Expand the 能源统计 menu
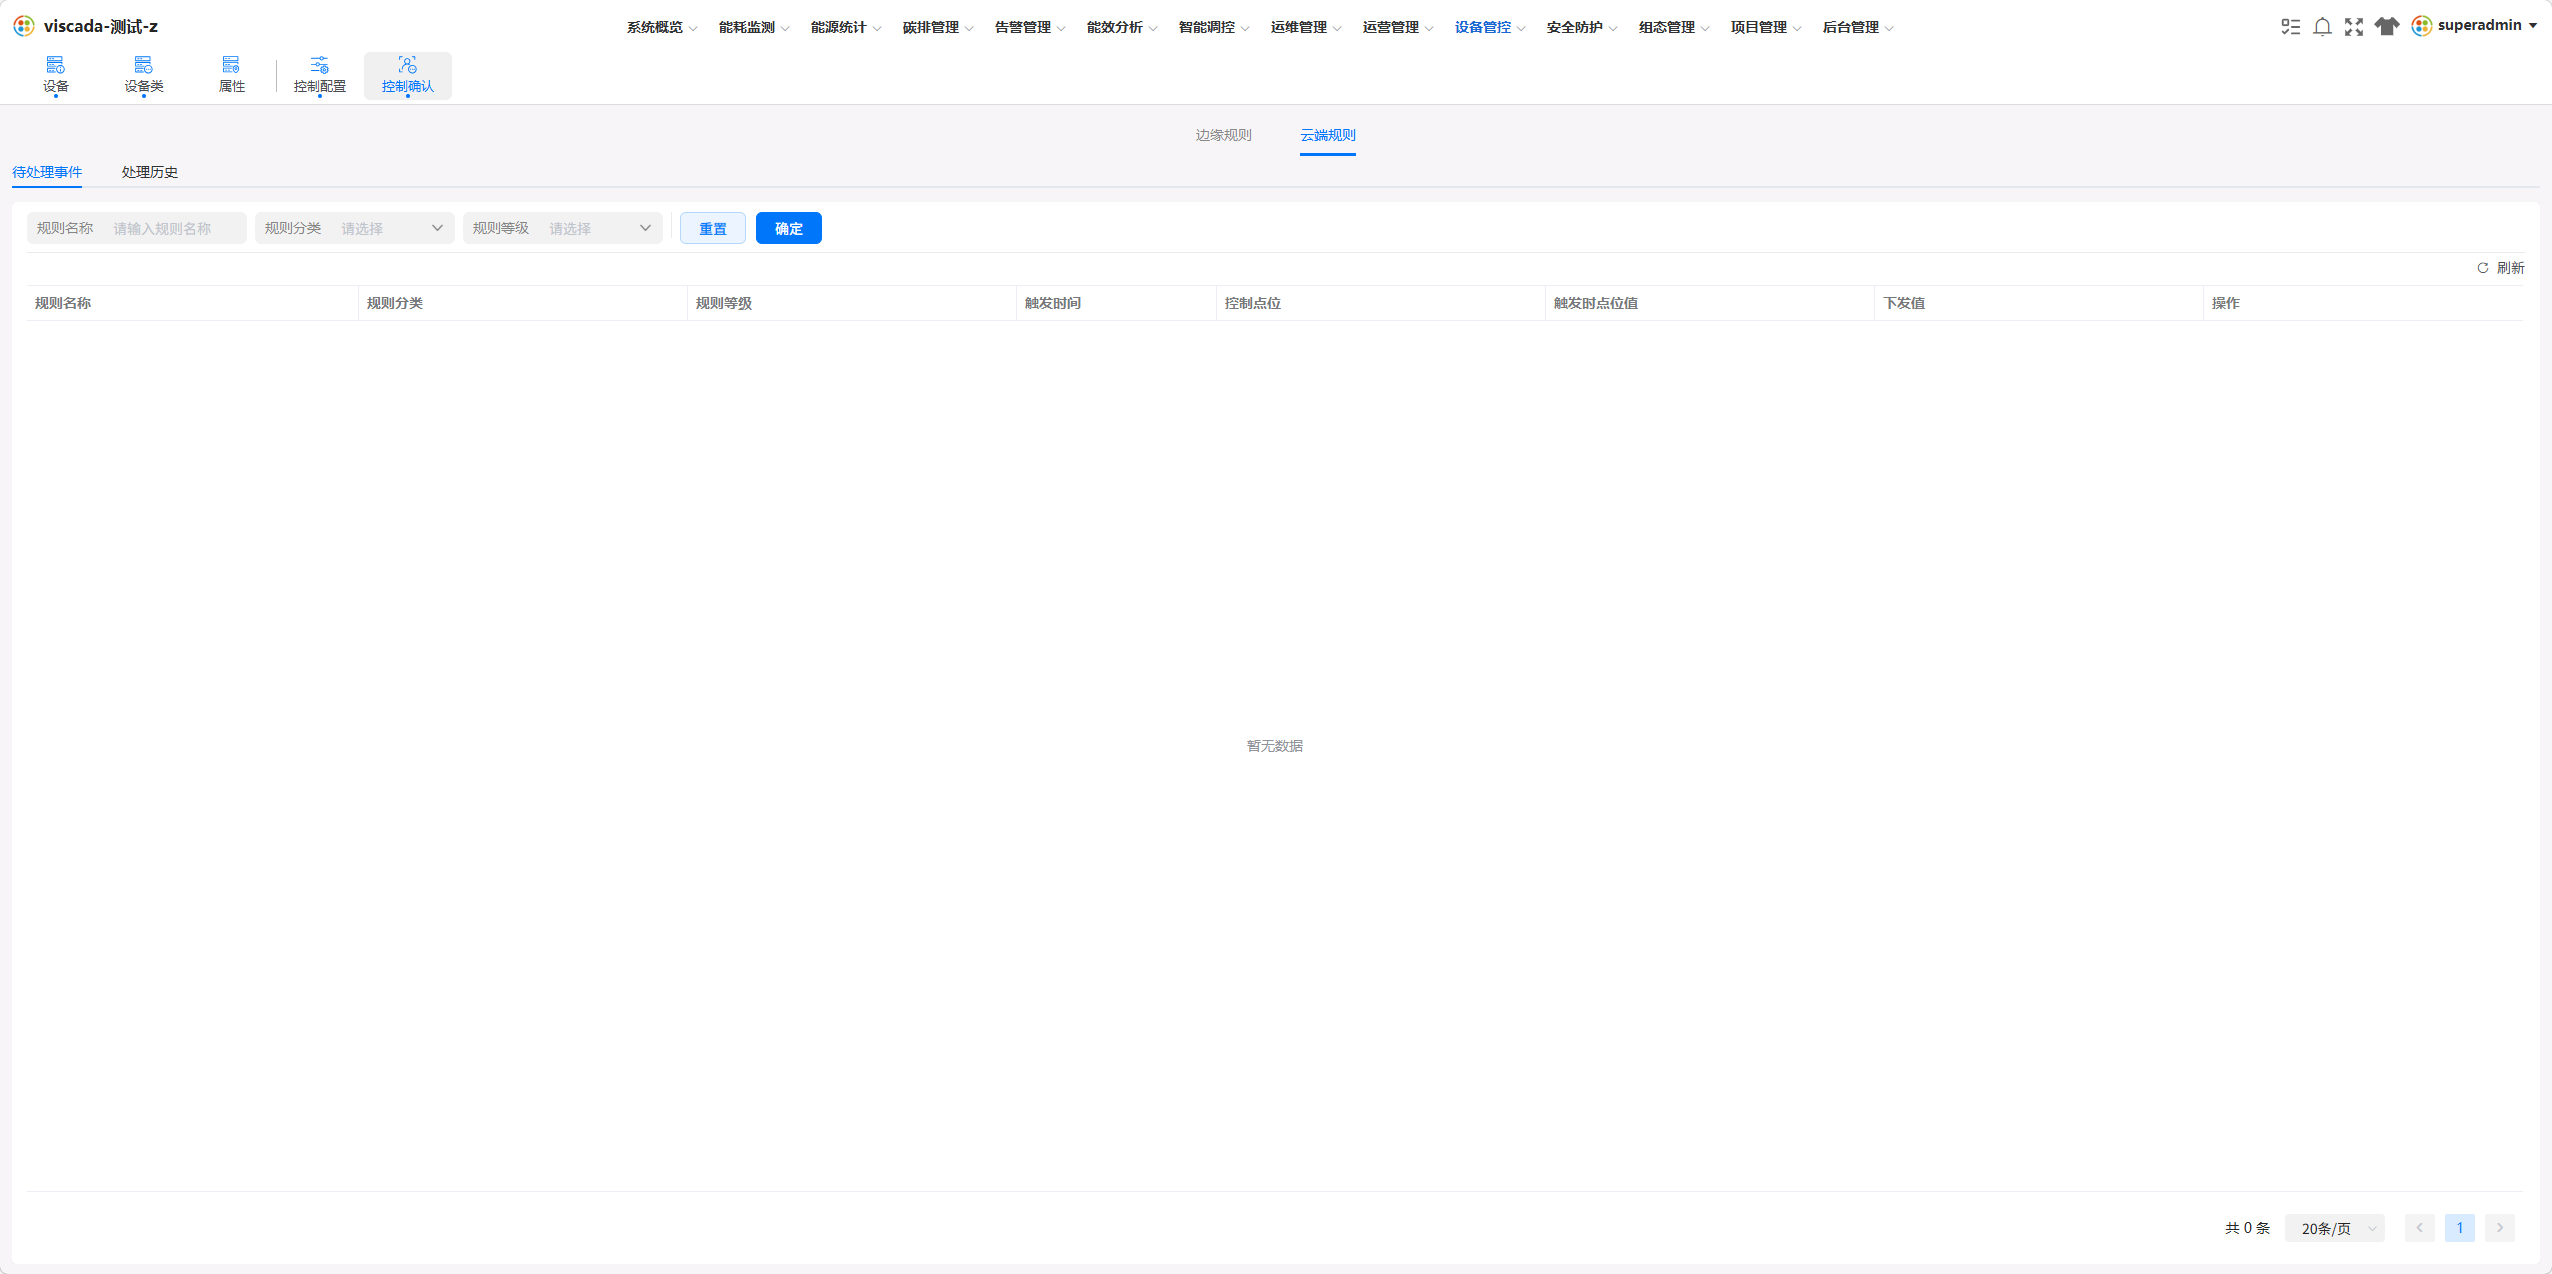Screen dimensions: 2552x1274 pyautogui.click(x=846, y=27)
